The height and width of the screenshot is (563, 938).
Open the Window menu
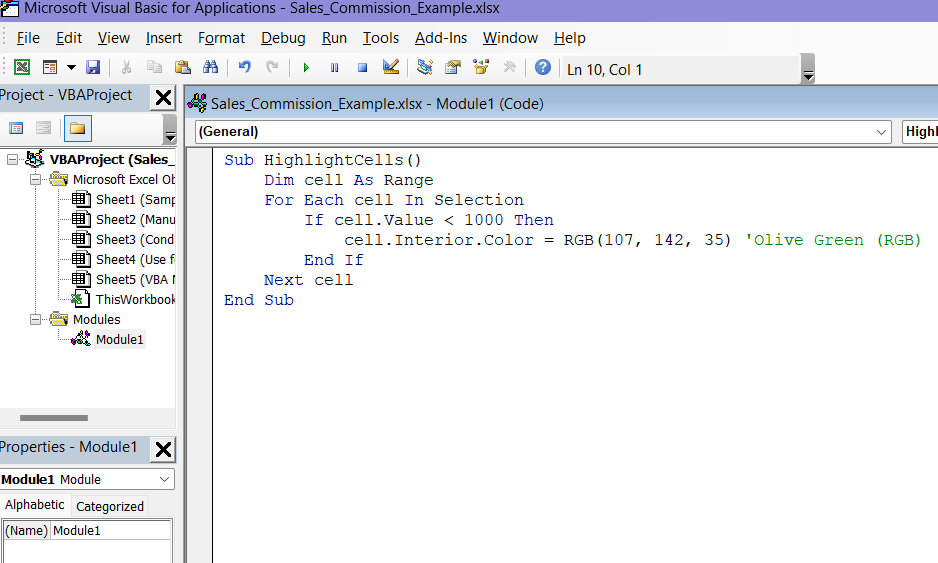click(510, 38)
